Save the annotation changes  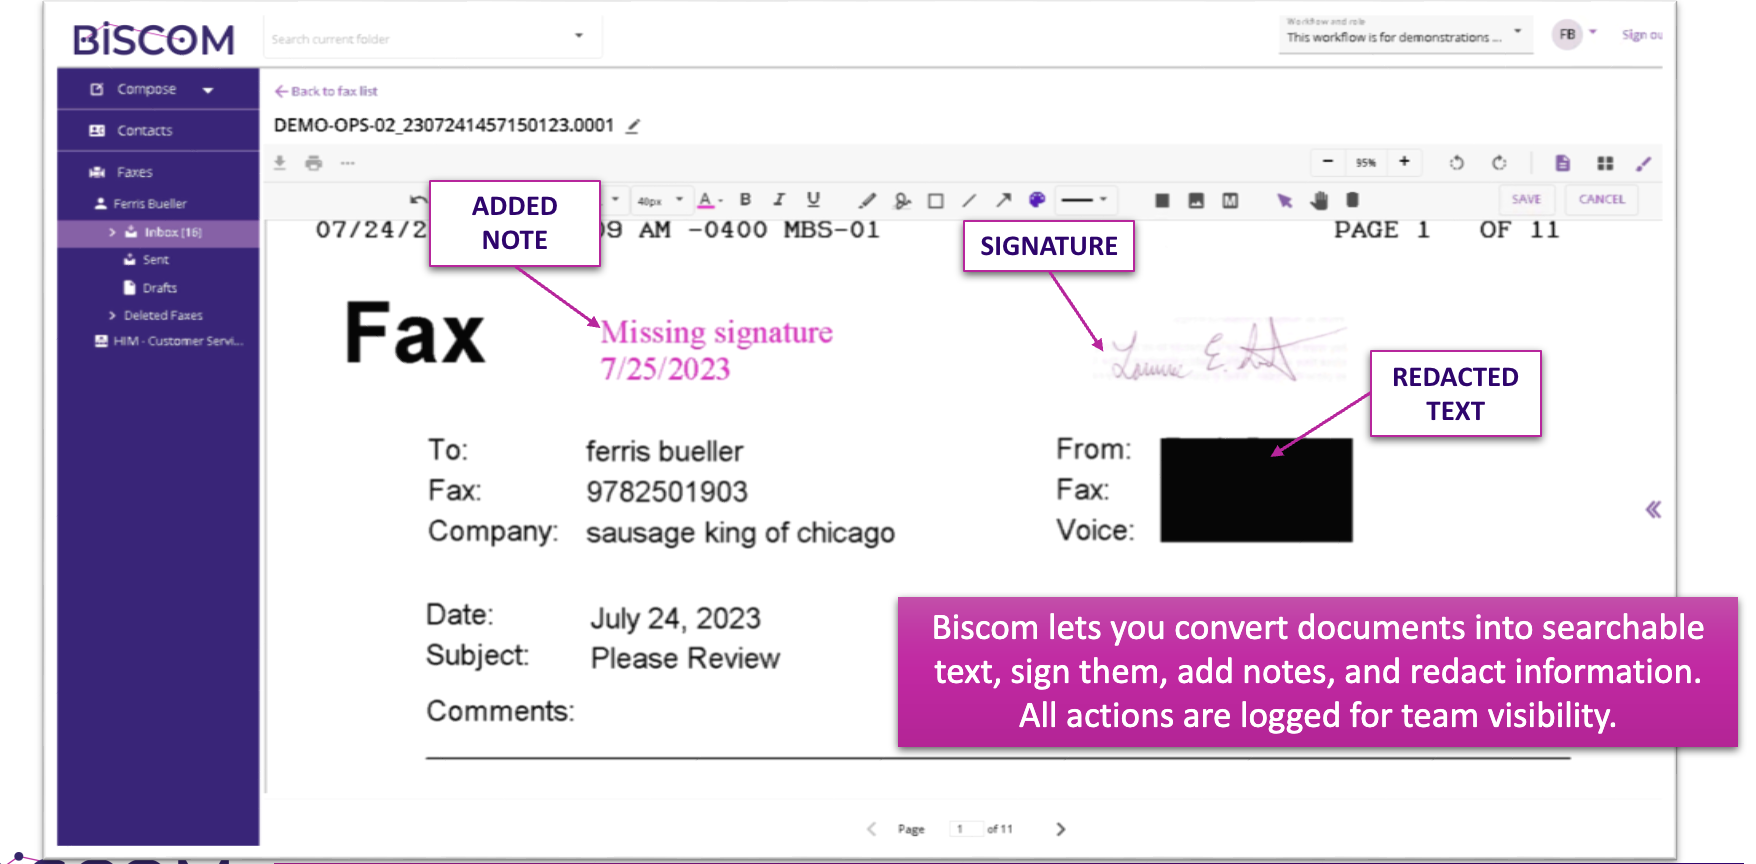pyautogui.click(x=1526, y=199)
